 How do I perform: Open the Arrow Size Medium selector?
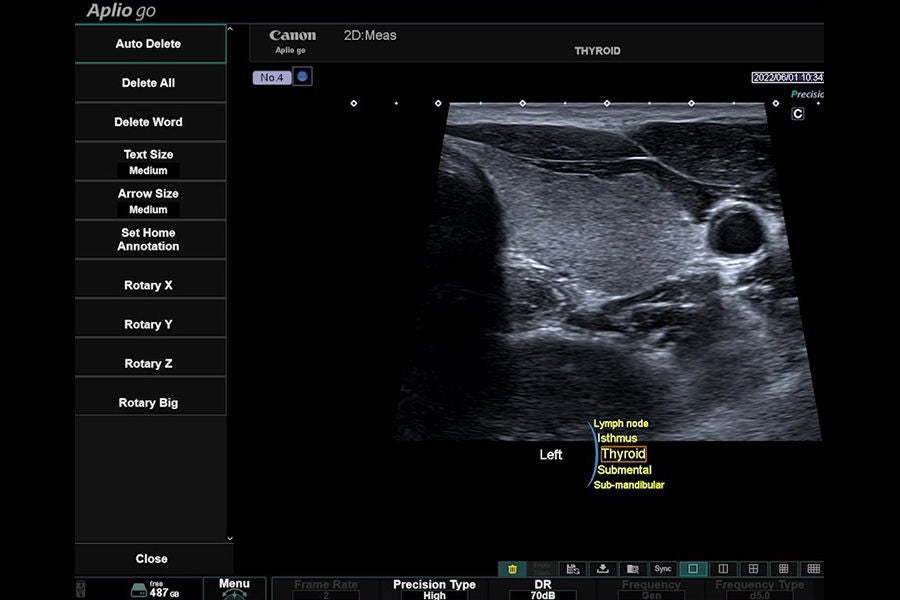[150, 200]
